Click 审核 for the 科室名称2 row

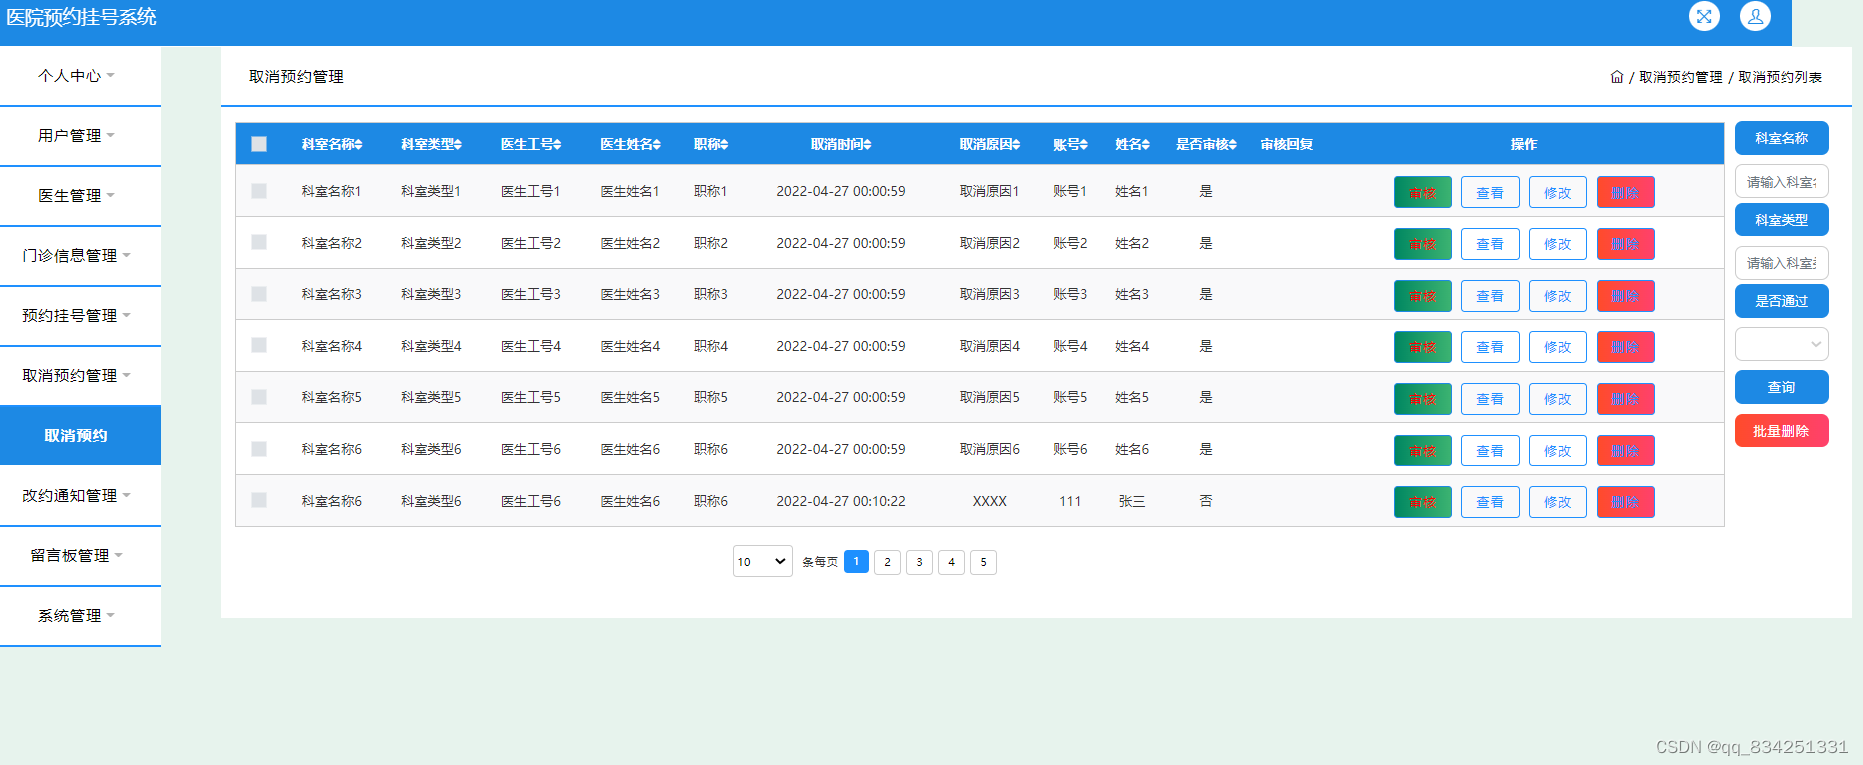(1422, 244)
